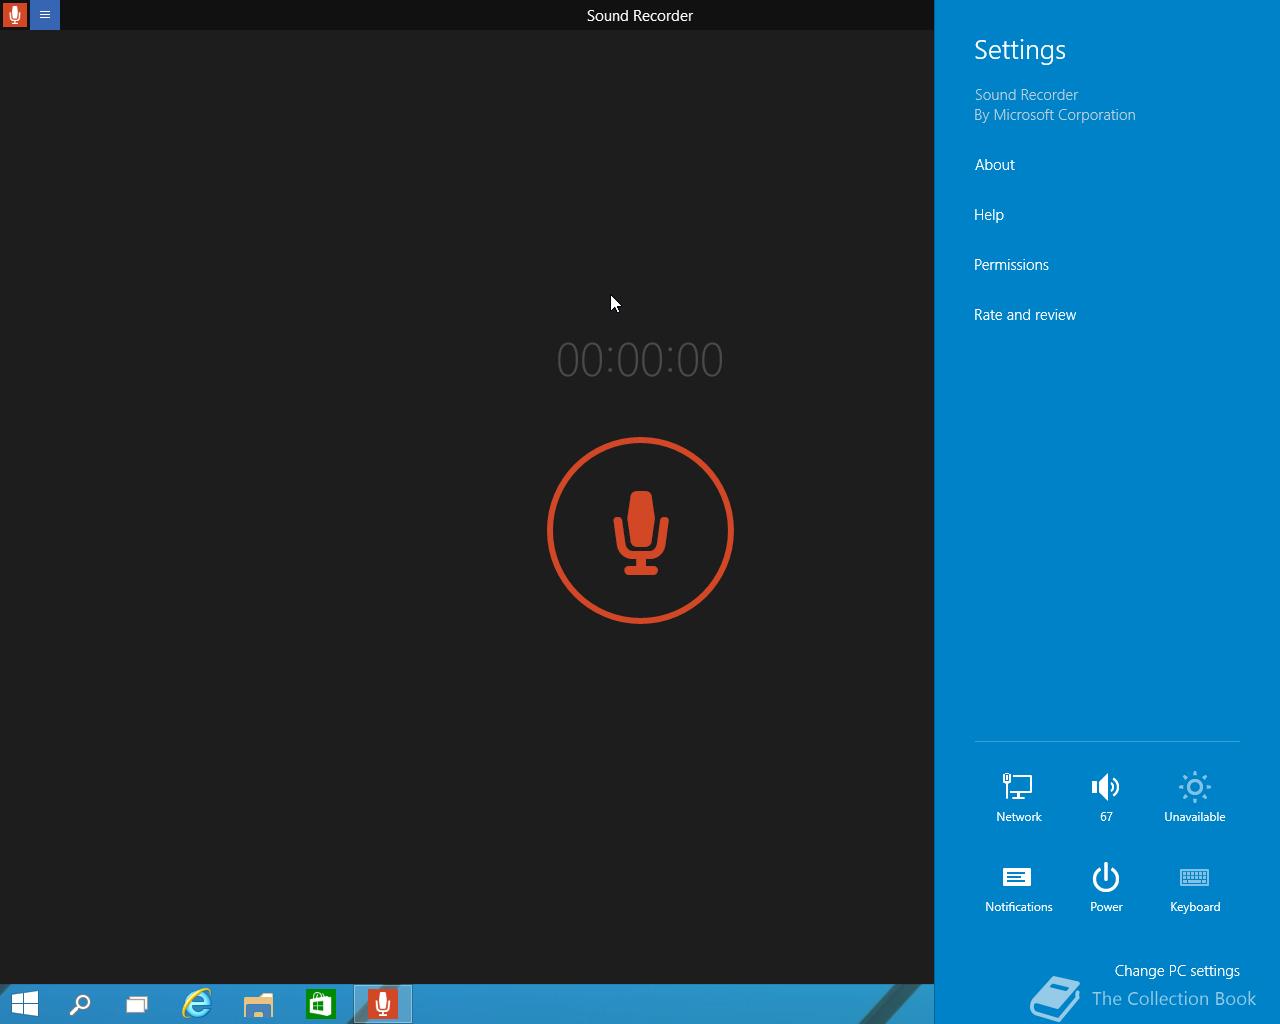Open Windows Store from taskbar
This screenshot has height=1024, width=1280.
[x=320, y=1004]
